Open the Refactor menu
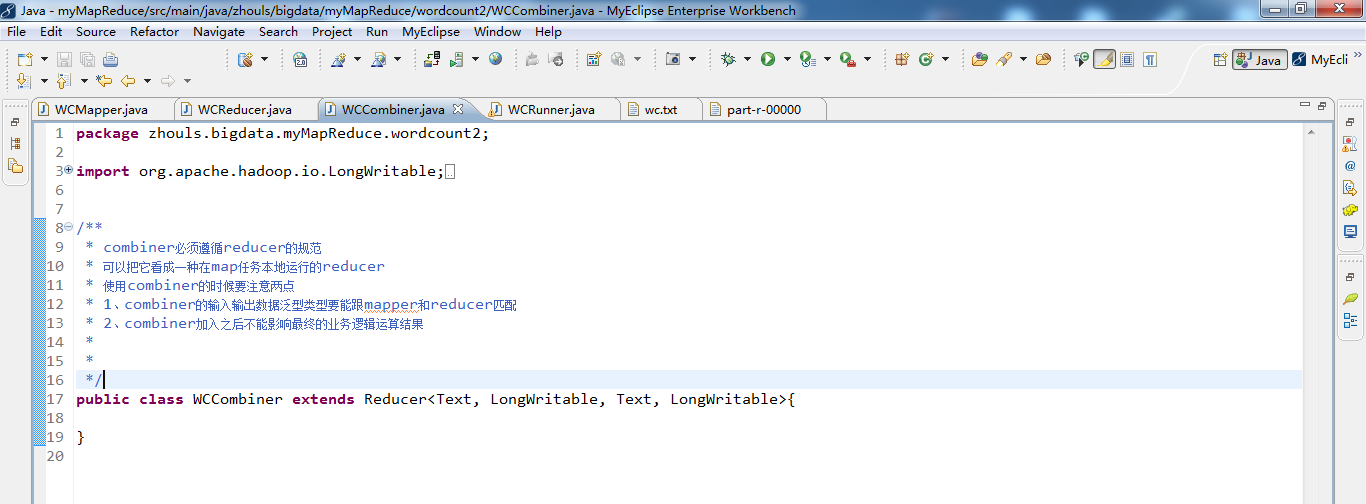 pyautogui.click(x=155, y=31)
